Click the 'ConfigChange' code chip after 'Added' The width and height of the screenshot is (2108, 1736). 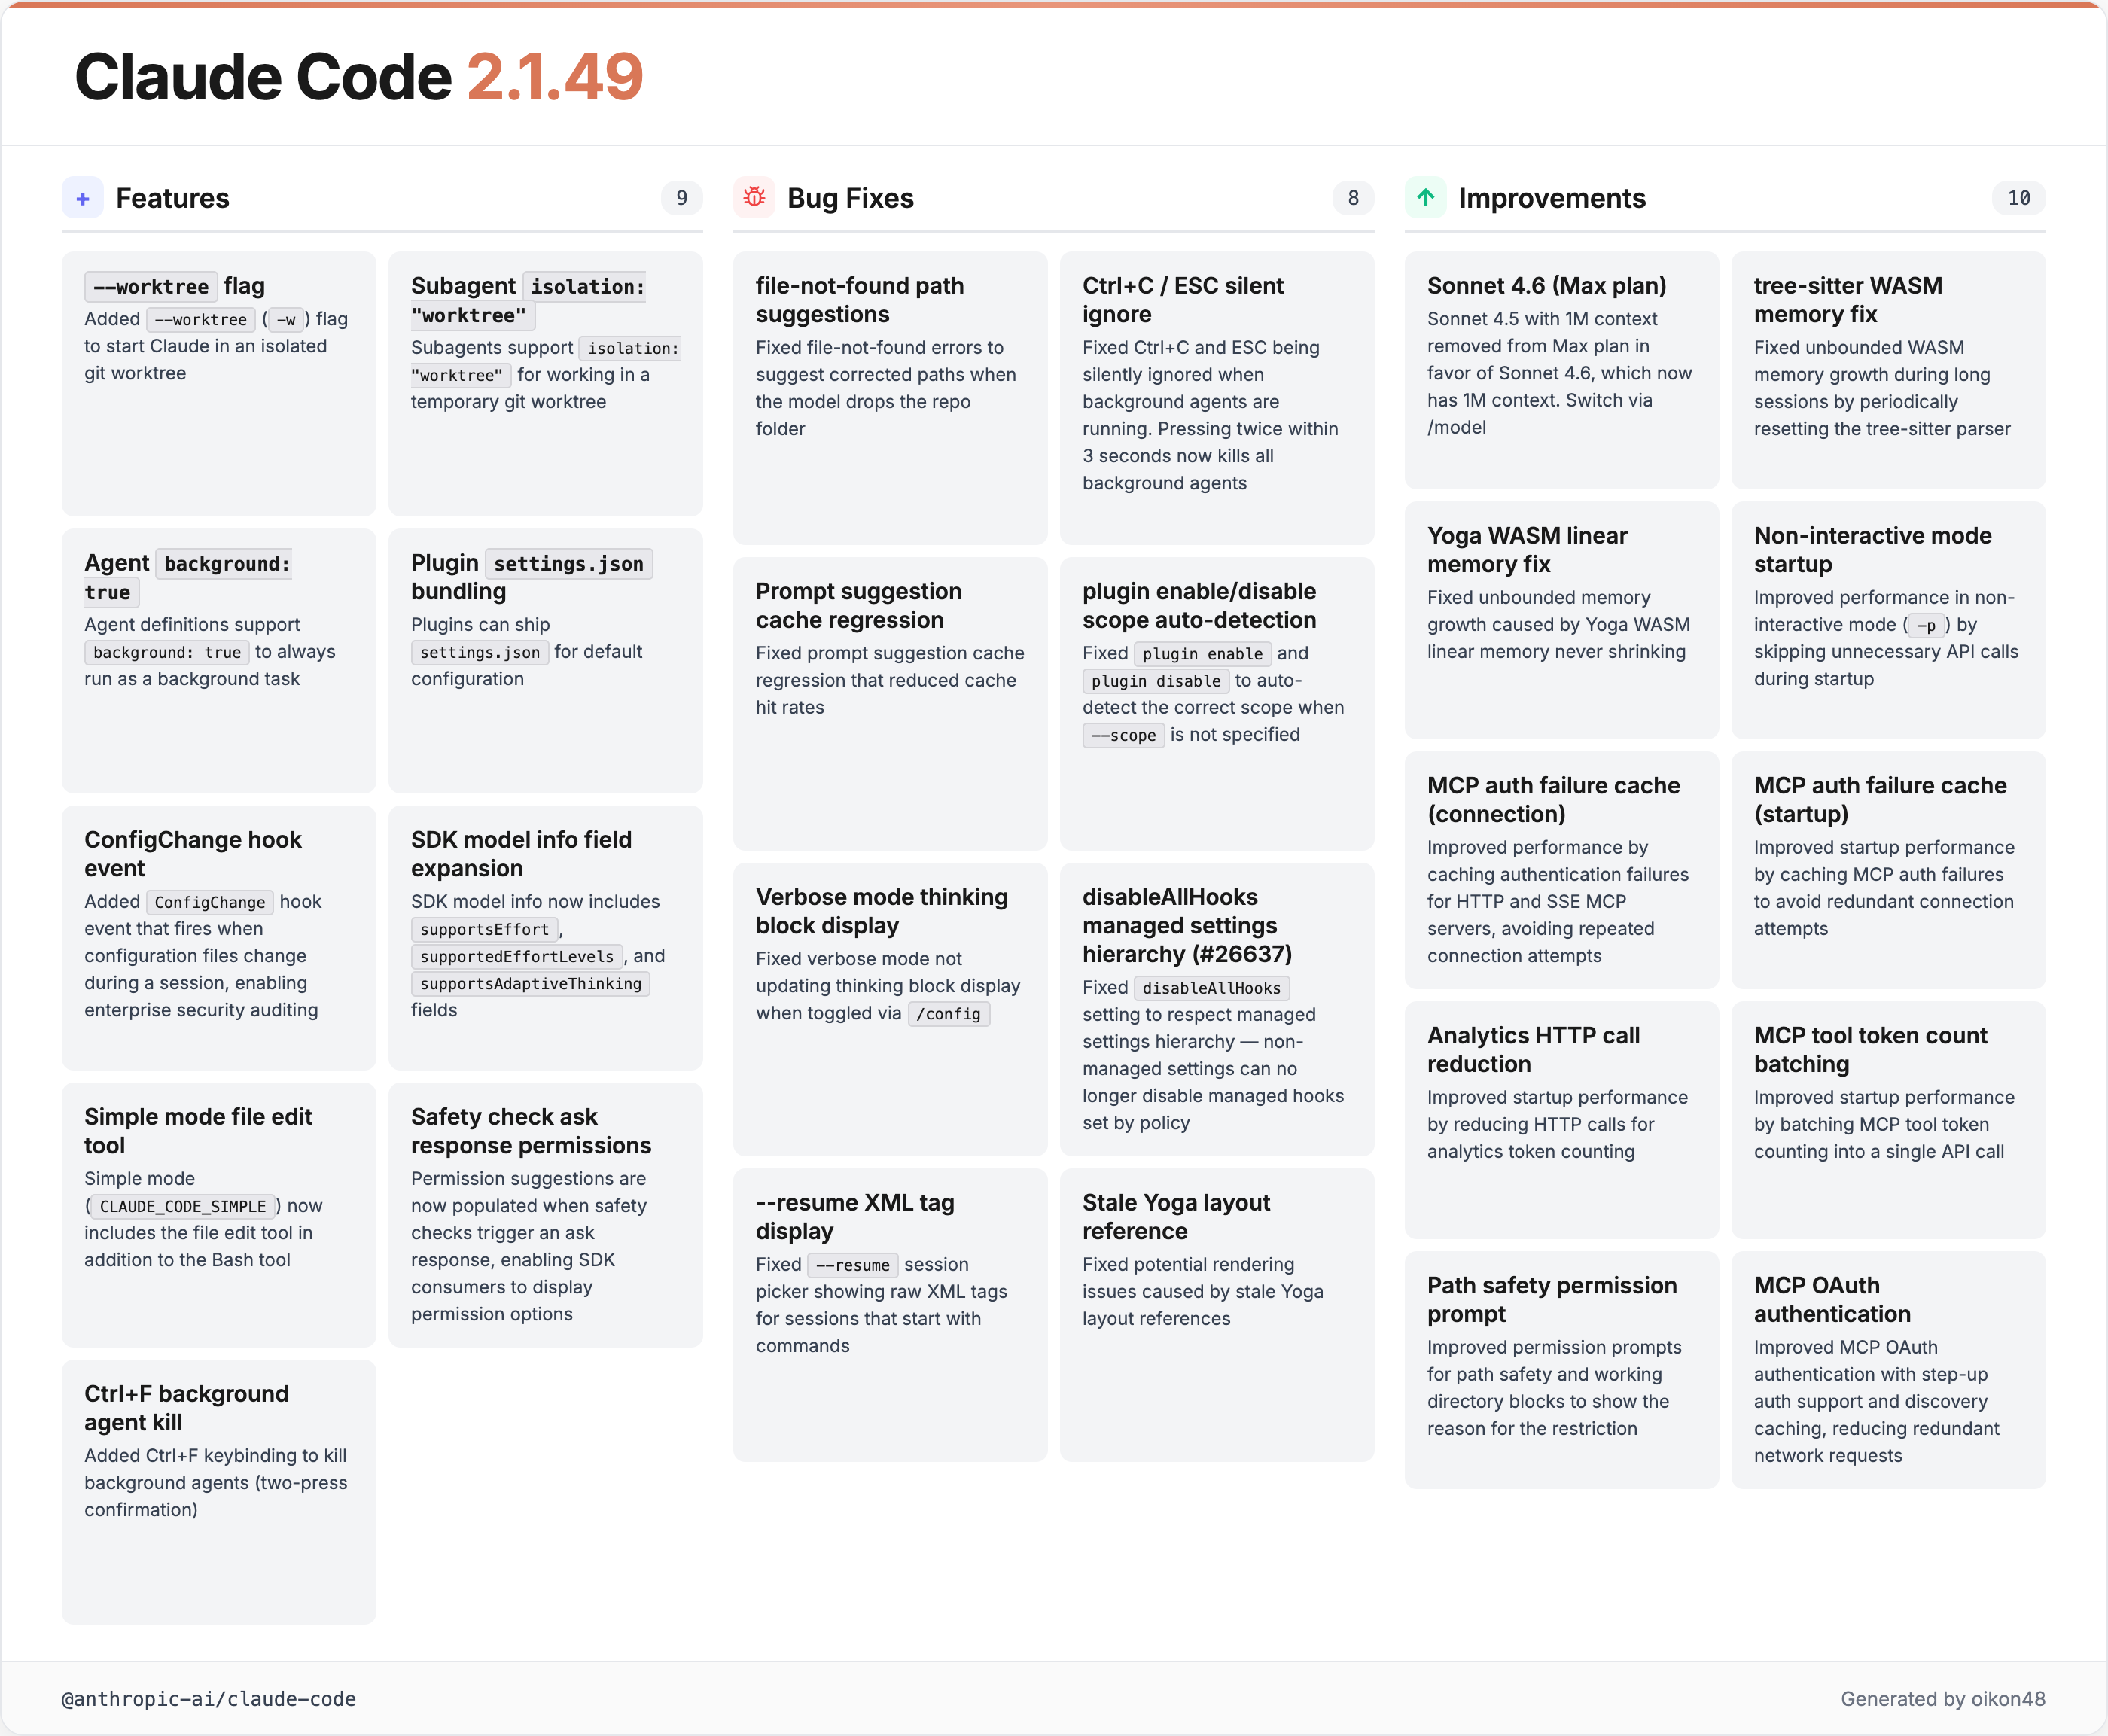point(210,902)
